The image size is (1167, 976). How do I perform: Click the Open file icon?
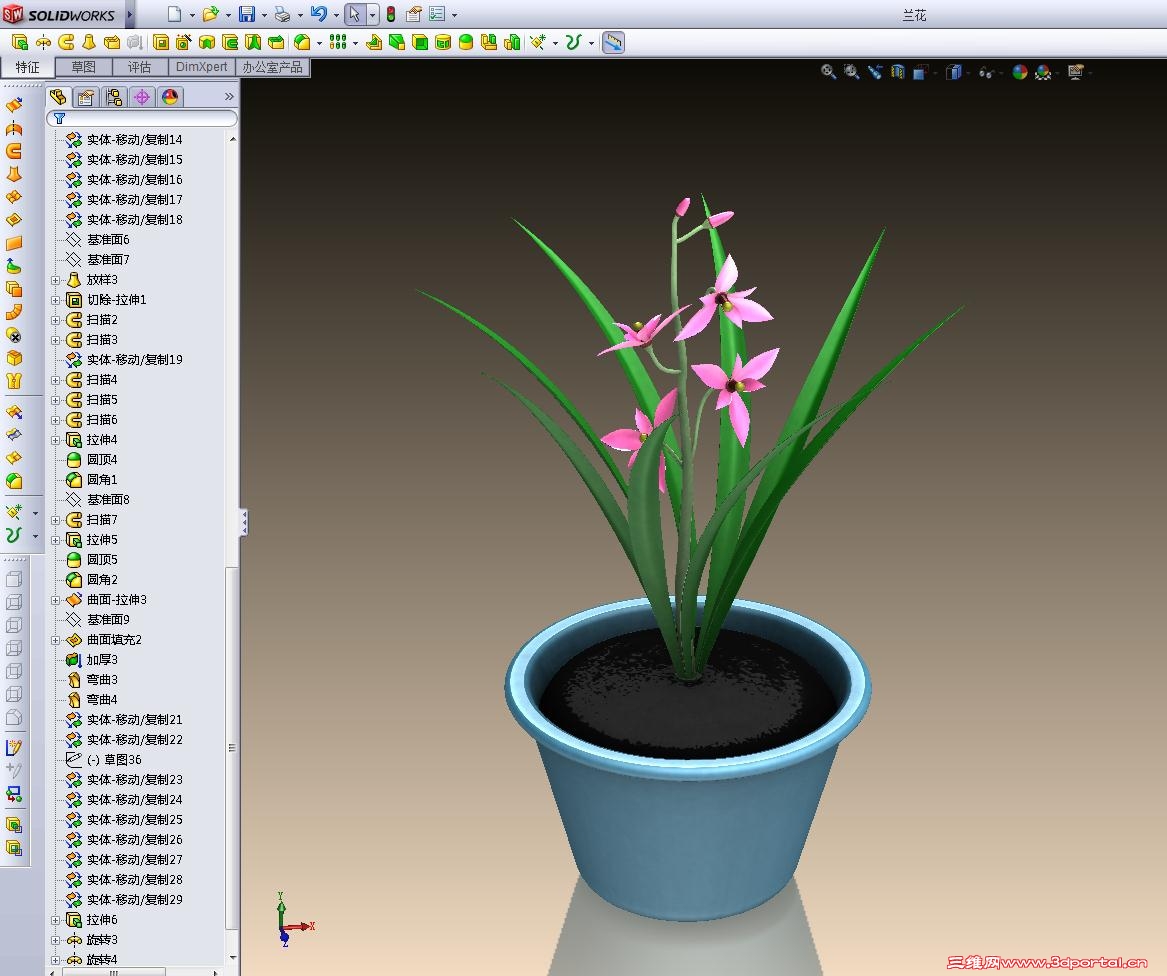[211, 14]
